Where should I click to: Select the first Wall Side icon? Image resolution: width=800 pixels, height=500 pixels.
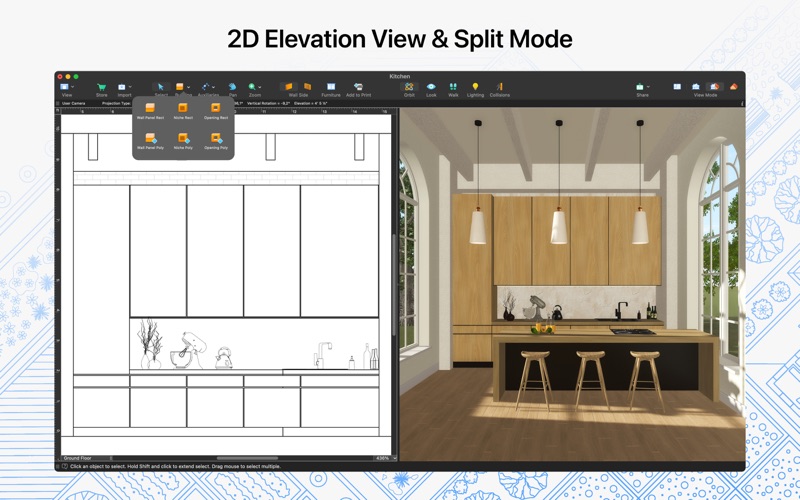[289, 87]
